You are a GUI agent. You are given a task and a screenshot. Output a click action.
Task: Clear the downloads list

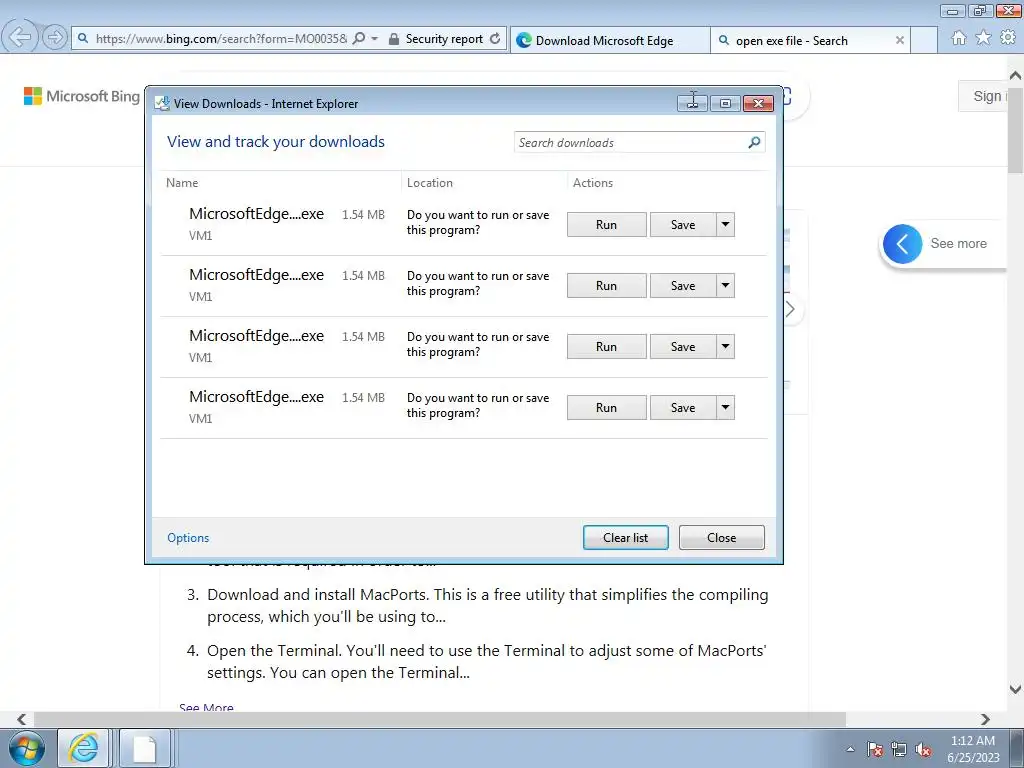[626, 537]
